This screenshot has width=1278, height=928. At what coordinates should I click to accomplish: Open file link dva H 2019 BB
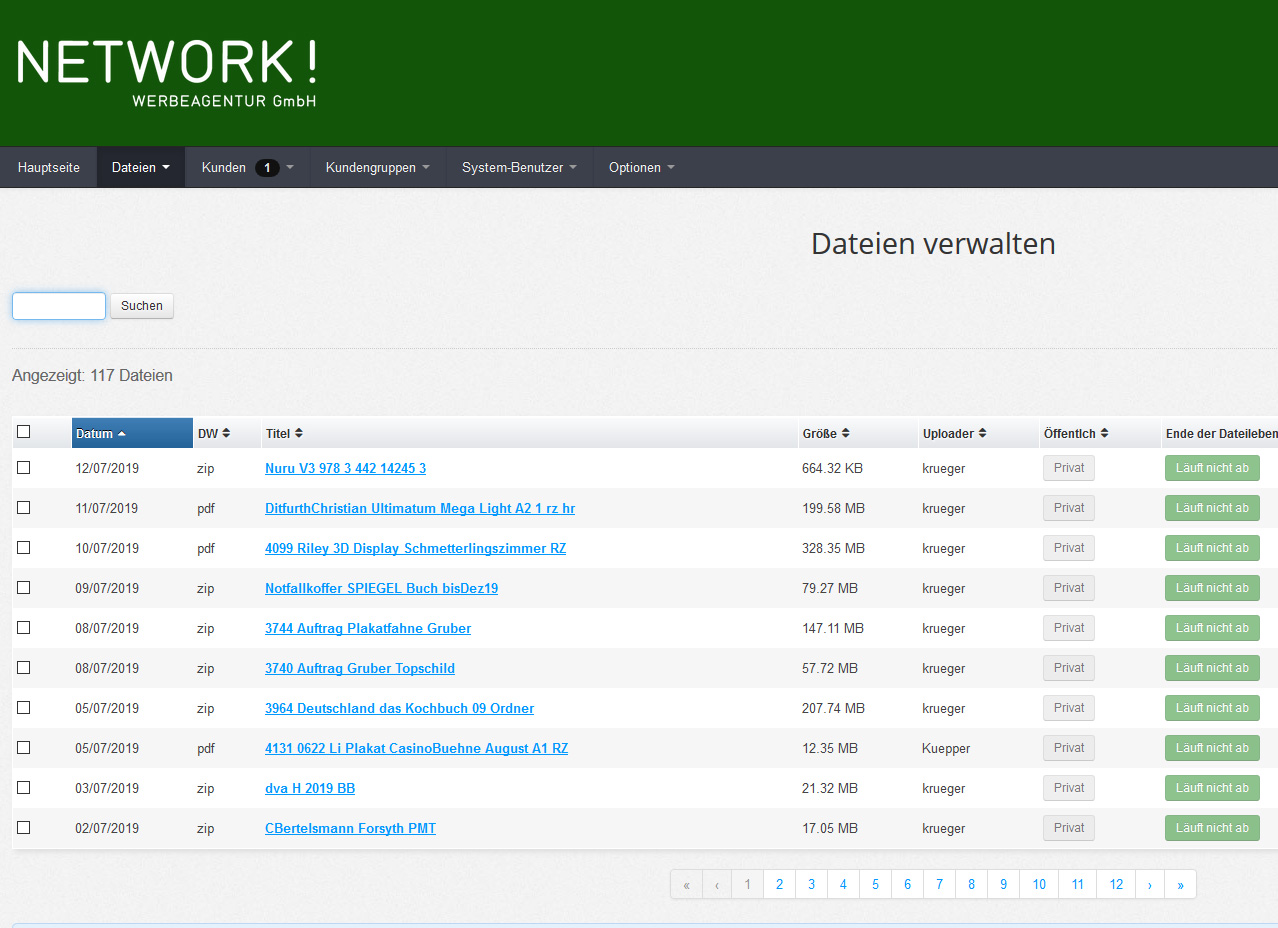point(310,788)
